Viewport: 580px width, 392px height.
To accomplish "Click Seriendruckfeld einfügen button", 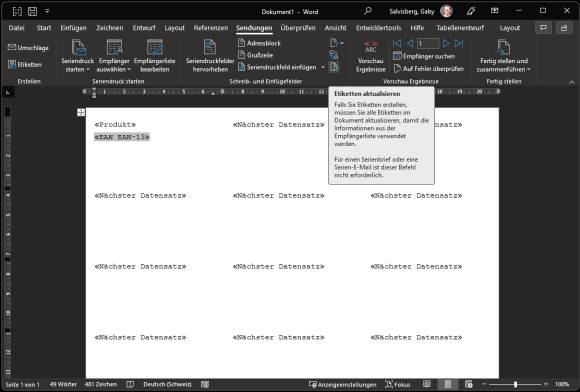I will (277, 67).
